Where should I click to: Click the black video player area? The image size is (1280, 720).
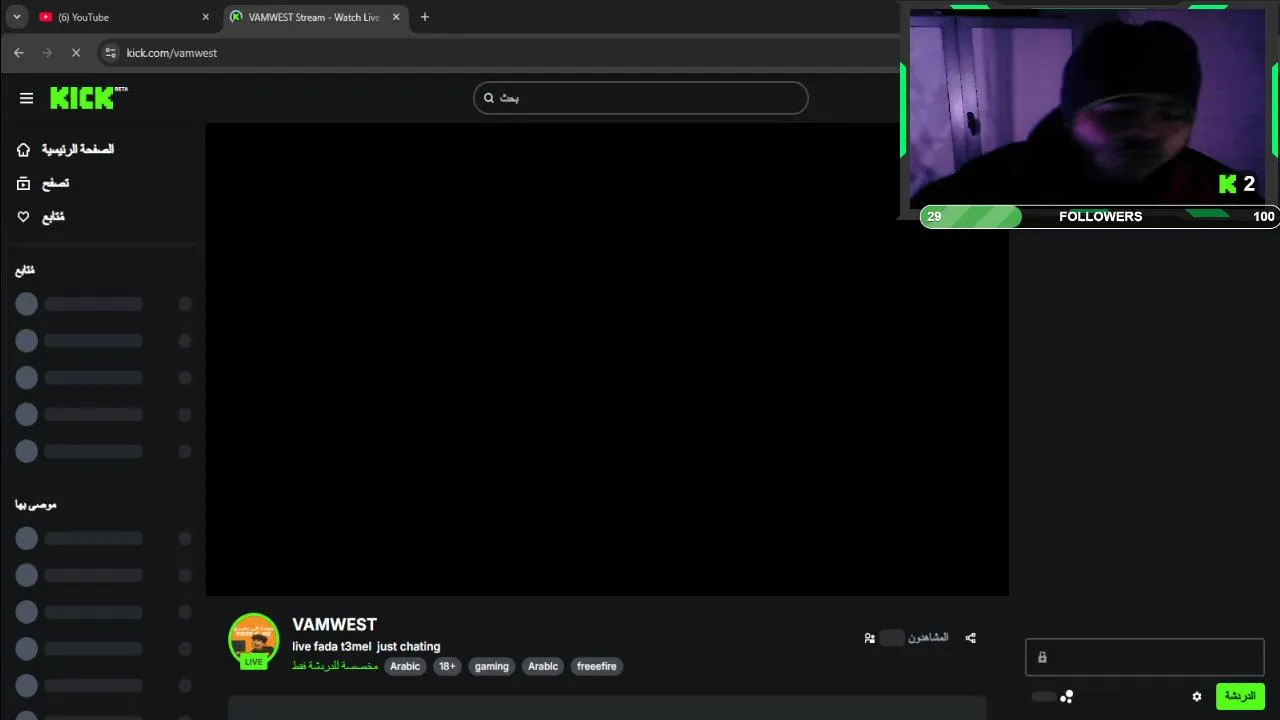(x=607, y=360)
